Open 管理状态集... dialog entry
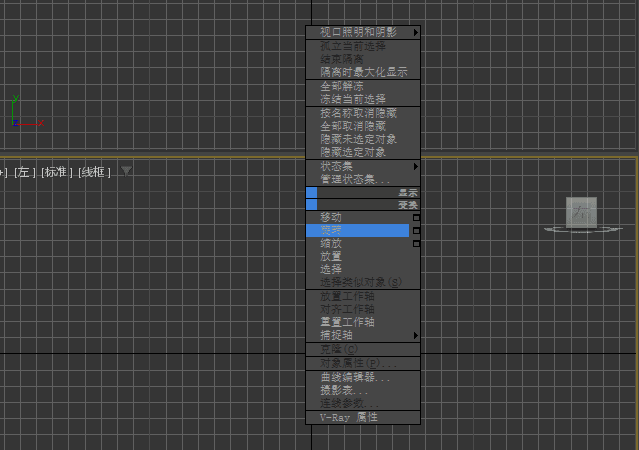Viewport: 639px width, 450px height. coord(363,179)
